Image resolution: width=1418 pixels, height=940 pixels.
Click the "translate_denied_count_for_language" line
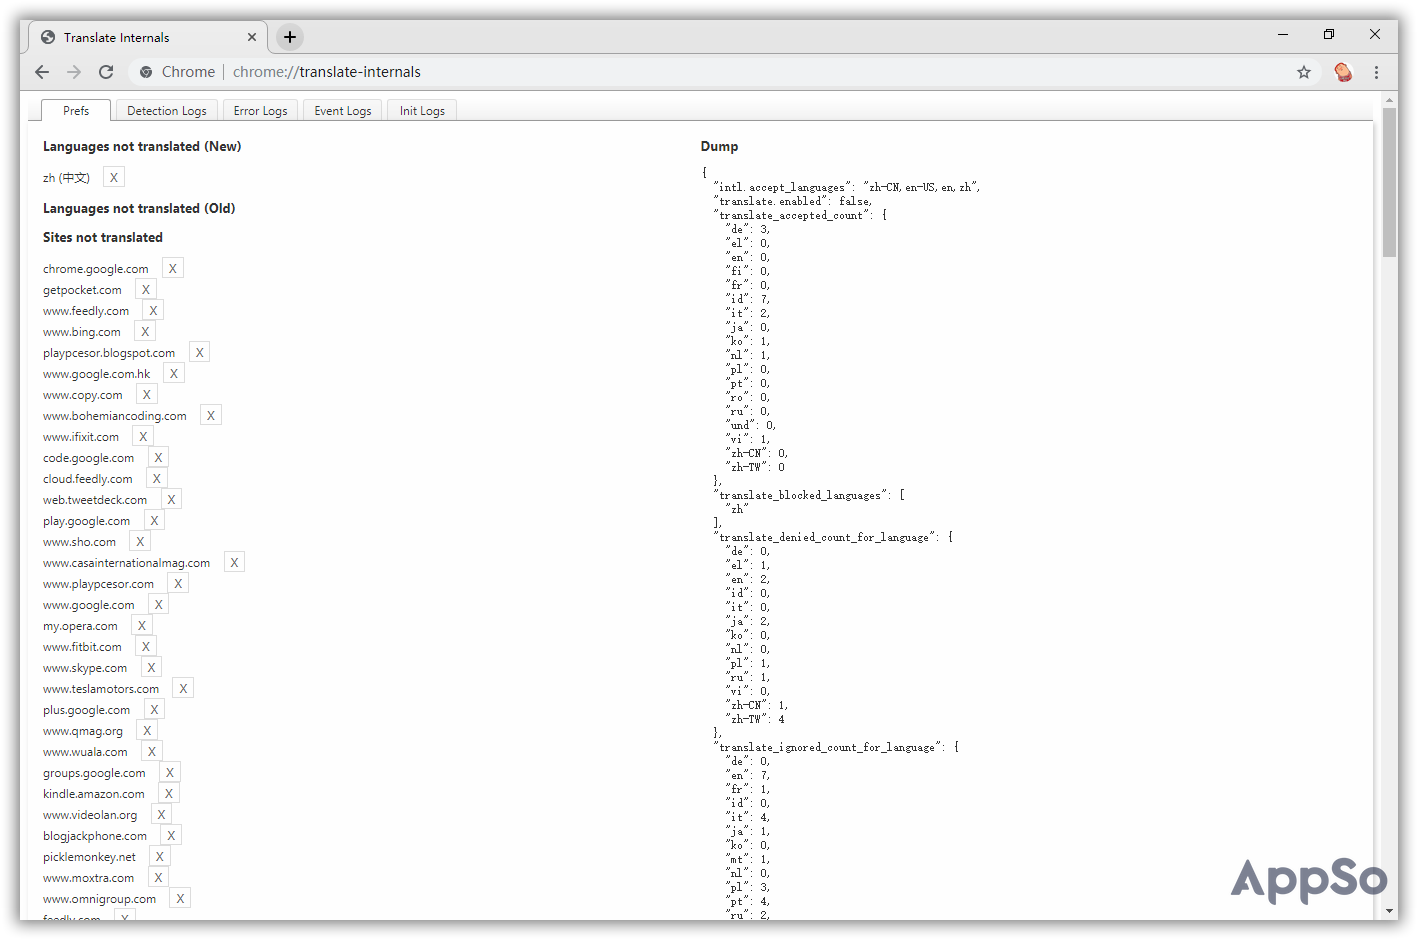point(833,537)
